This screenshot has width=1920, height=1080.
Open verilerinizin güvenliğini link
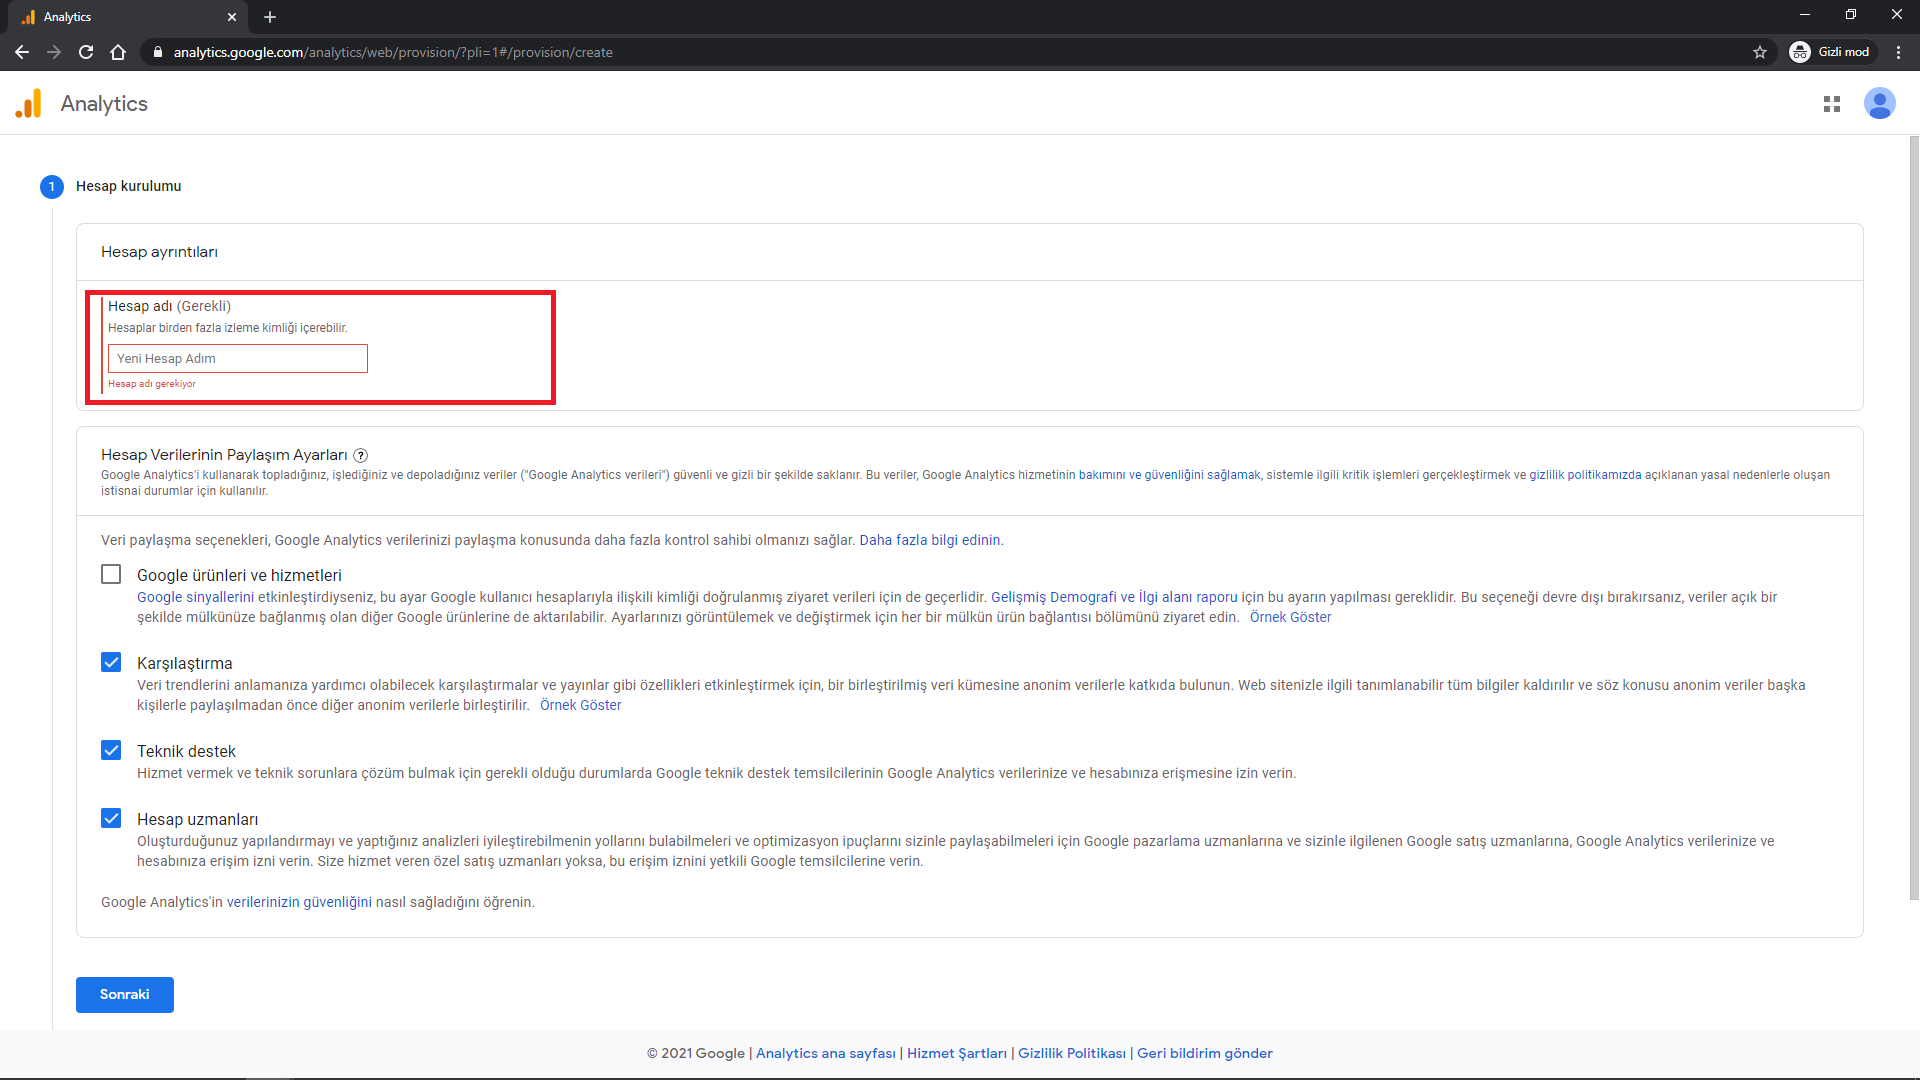coord(299,902)
